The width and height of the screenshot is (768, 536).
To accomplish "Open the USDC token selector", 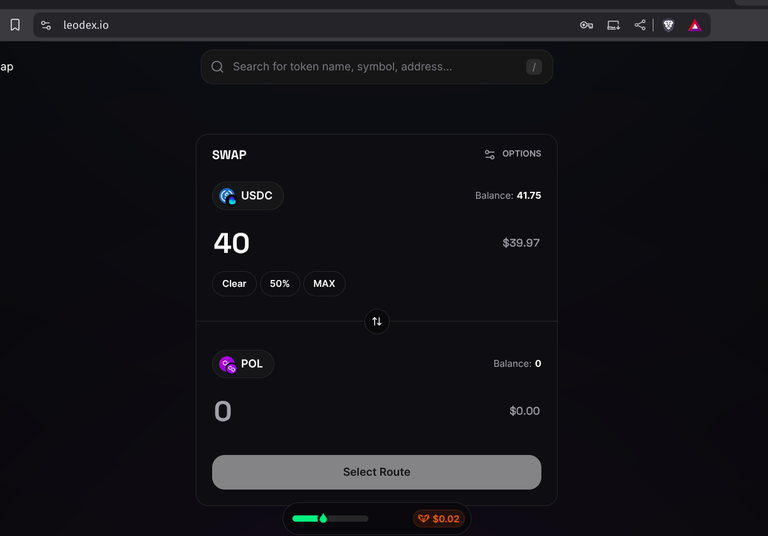I will (248, 195).
